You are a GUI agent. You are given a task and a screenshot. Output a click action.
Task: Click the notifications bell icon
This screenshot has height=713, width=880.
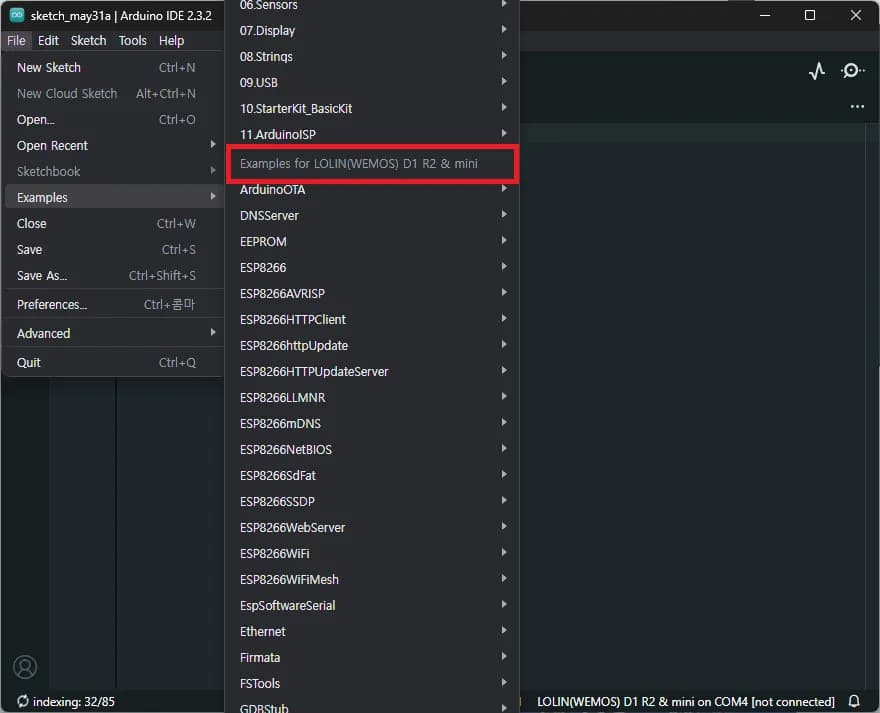tap(854, 701)
